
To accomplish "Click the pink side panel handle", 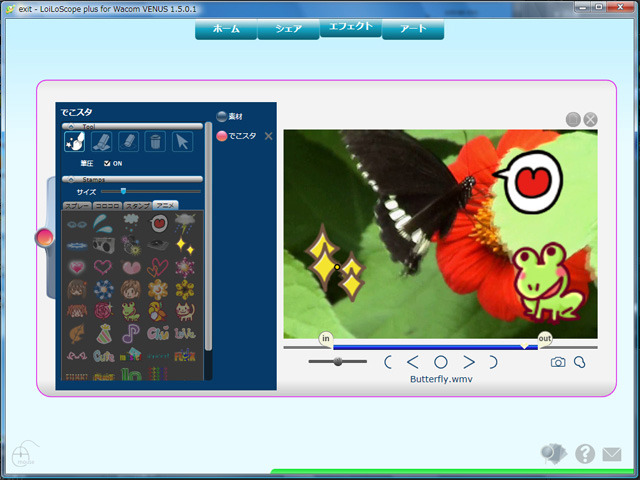I will coord(44,237).
